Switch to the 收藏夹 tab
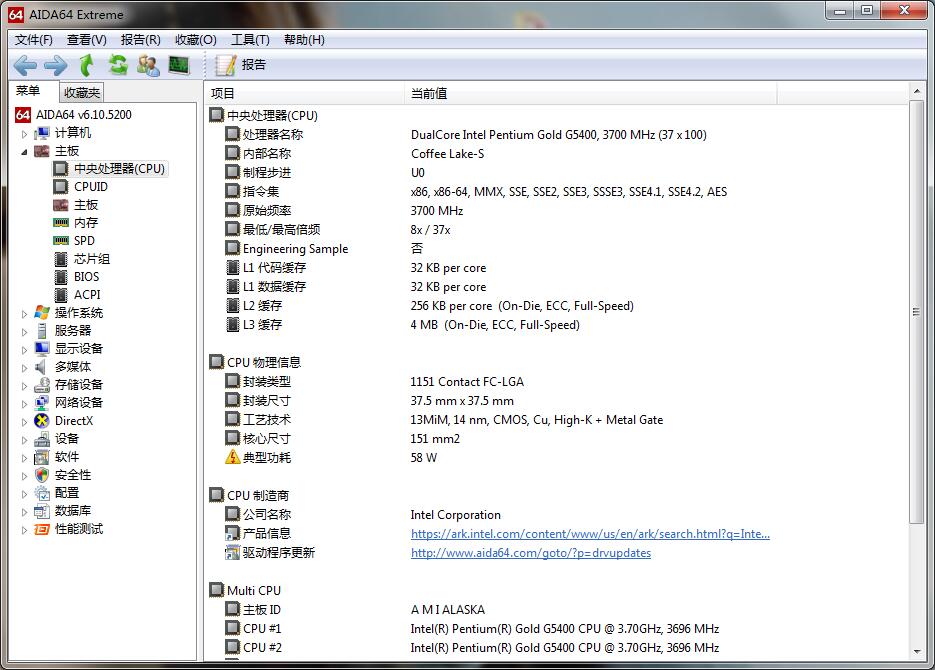Viewport: 935px width, 670px height. tap(82, 93)
